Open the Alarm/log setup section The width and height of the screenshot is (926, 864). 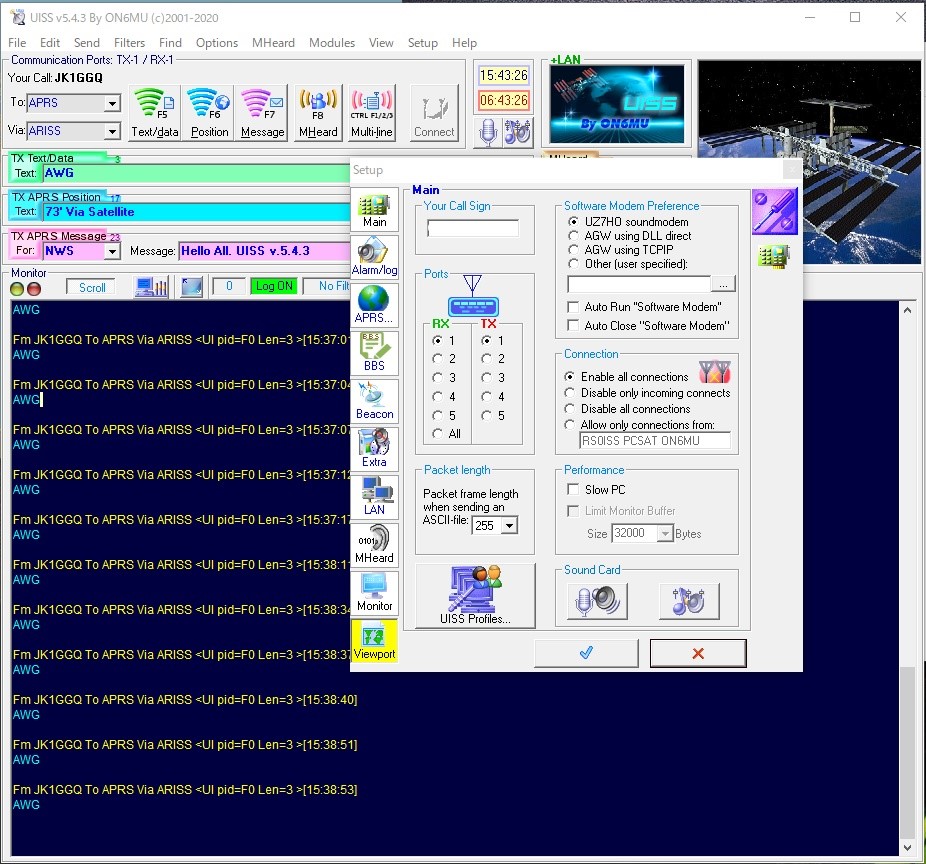374,257
